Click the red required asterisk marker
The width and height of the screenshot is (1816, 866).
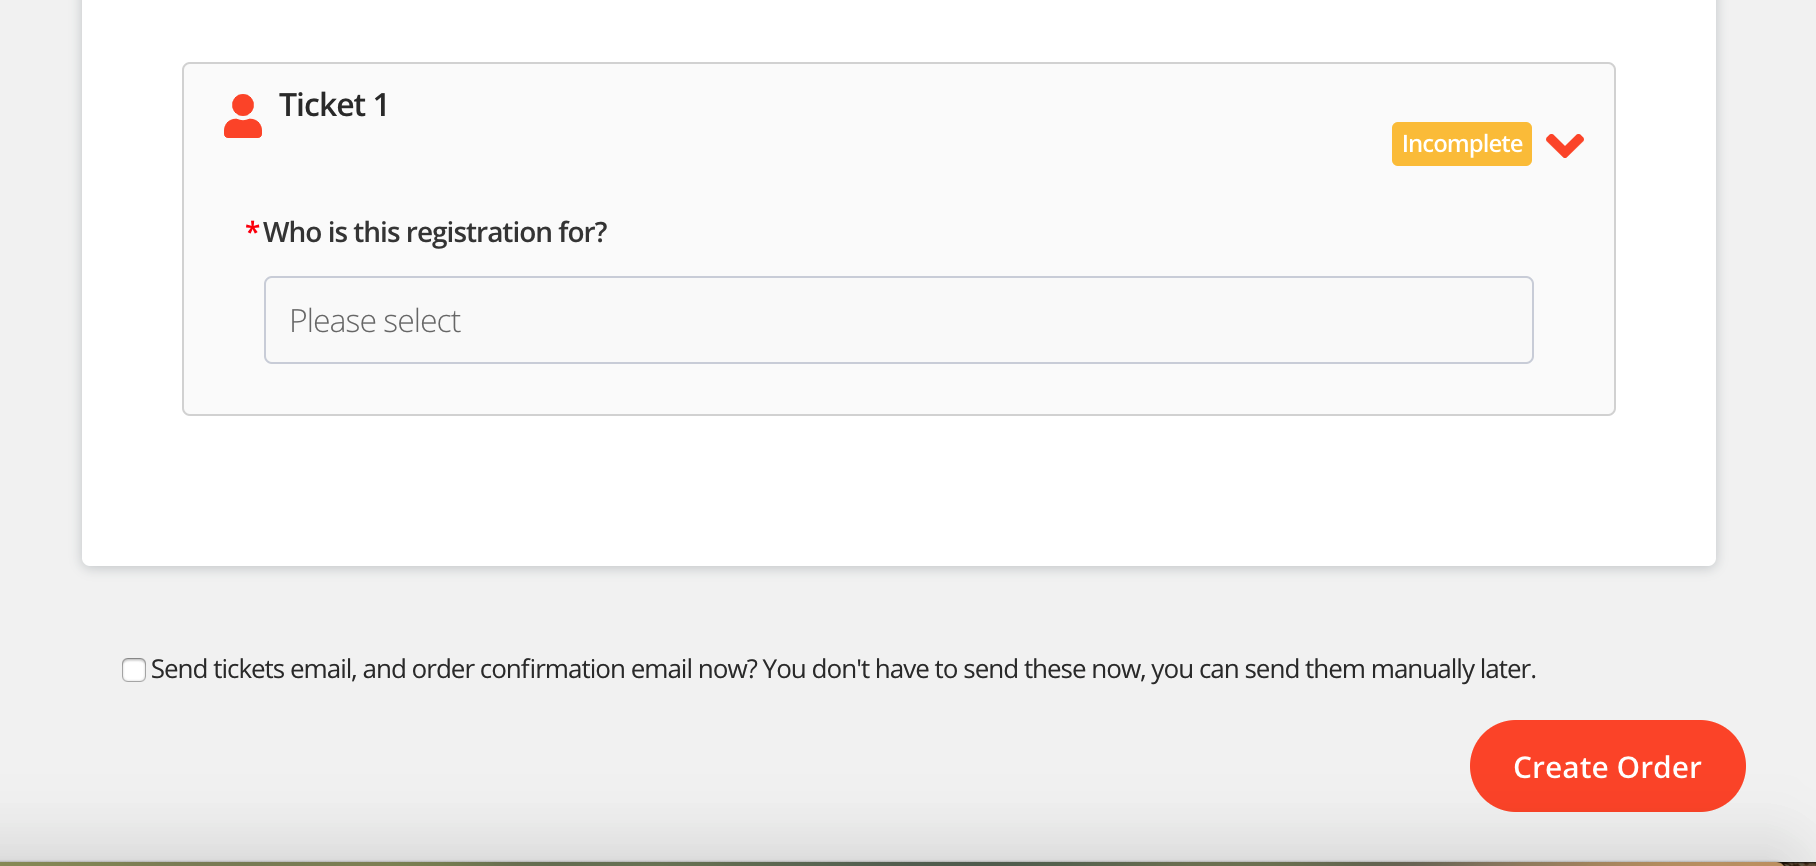point(252,232)
